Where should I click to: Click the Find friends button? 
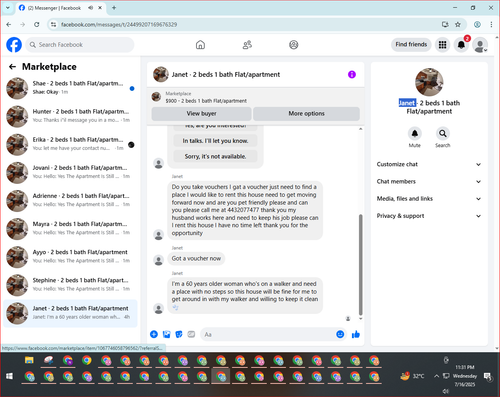(x=411, y=44)
